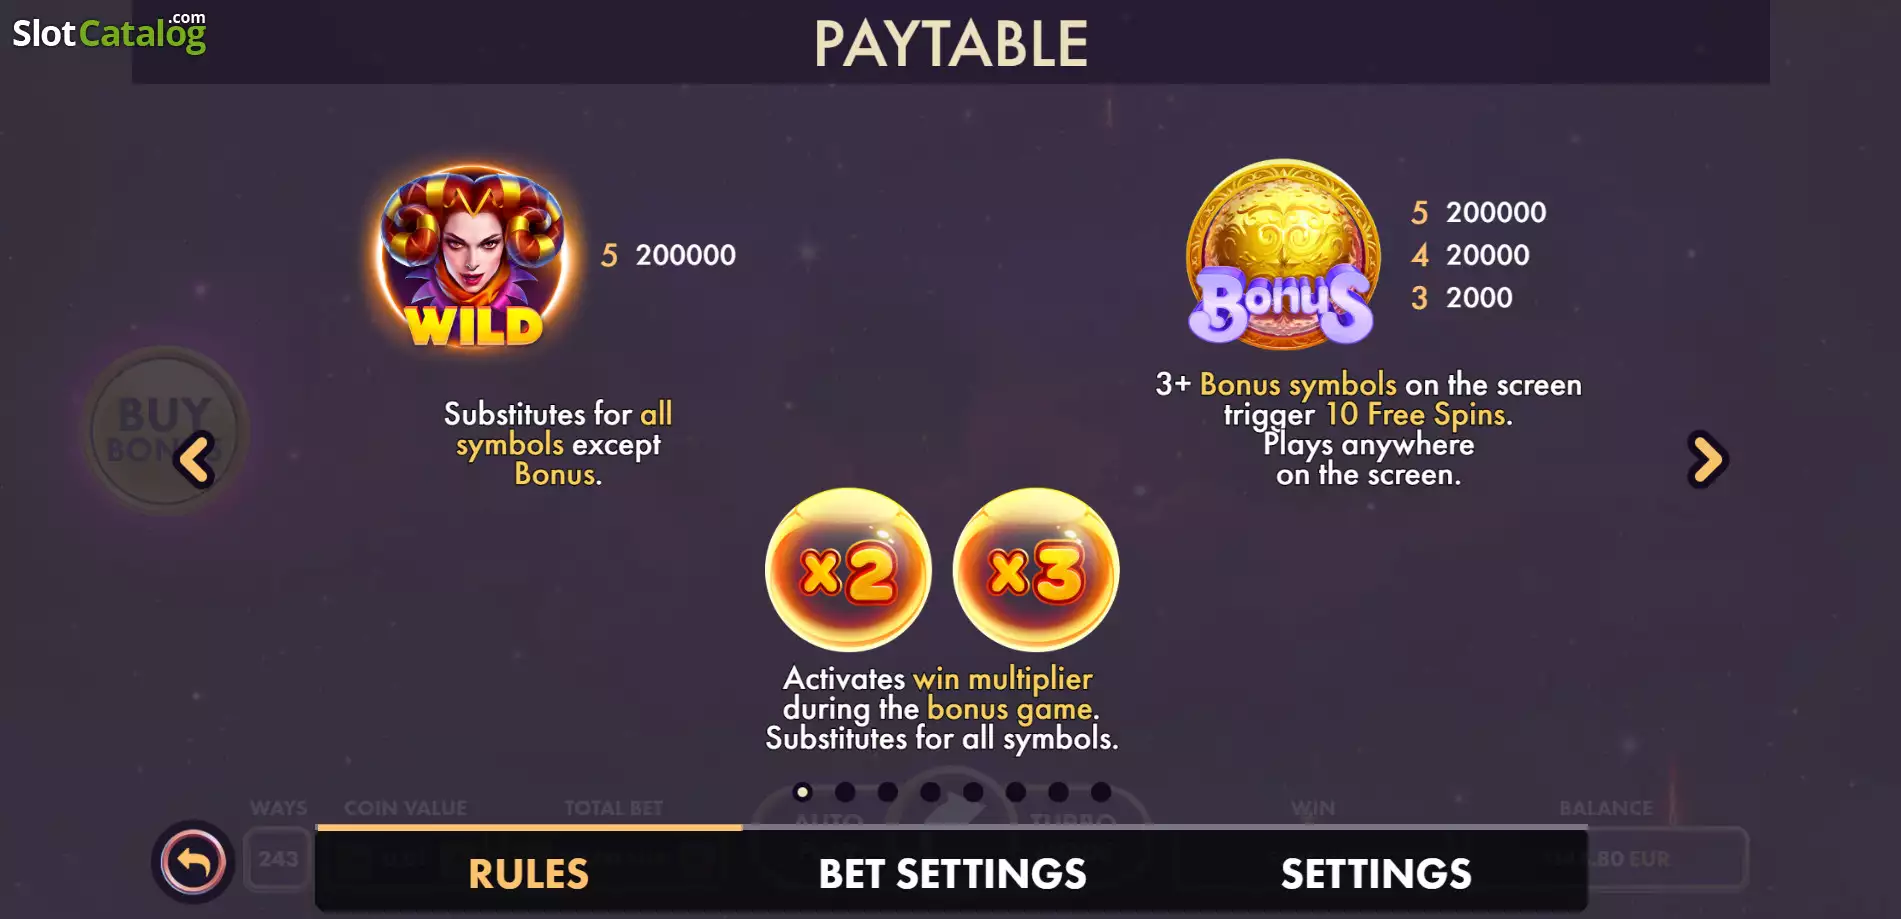The width and height of the screenshot is (1901, 919).
Task: Switch to the Settings tab
Action: click(x=1376, y=871)
